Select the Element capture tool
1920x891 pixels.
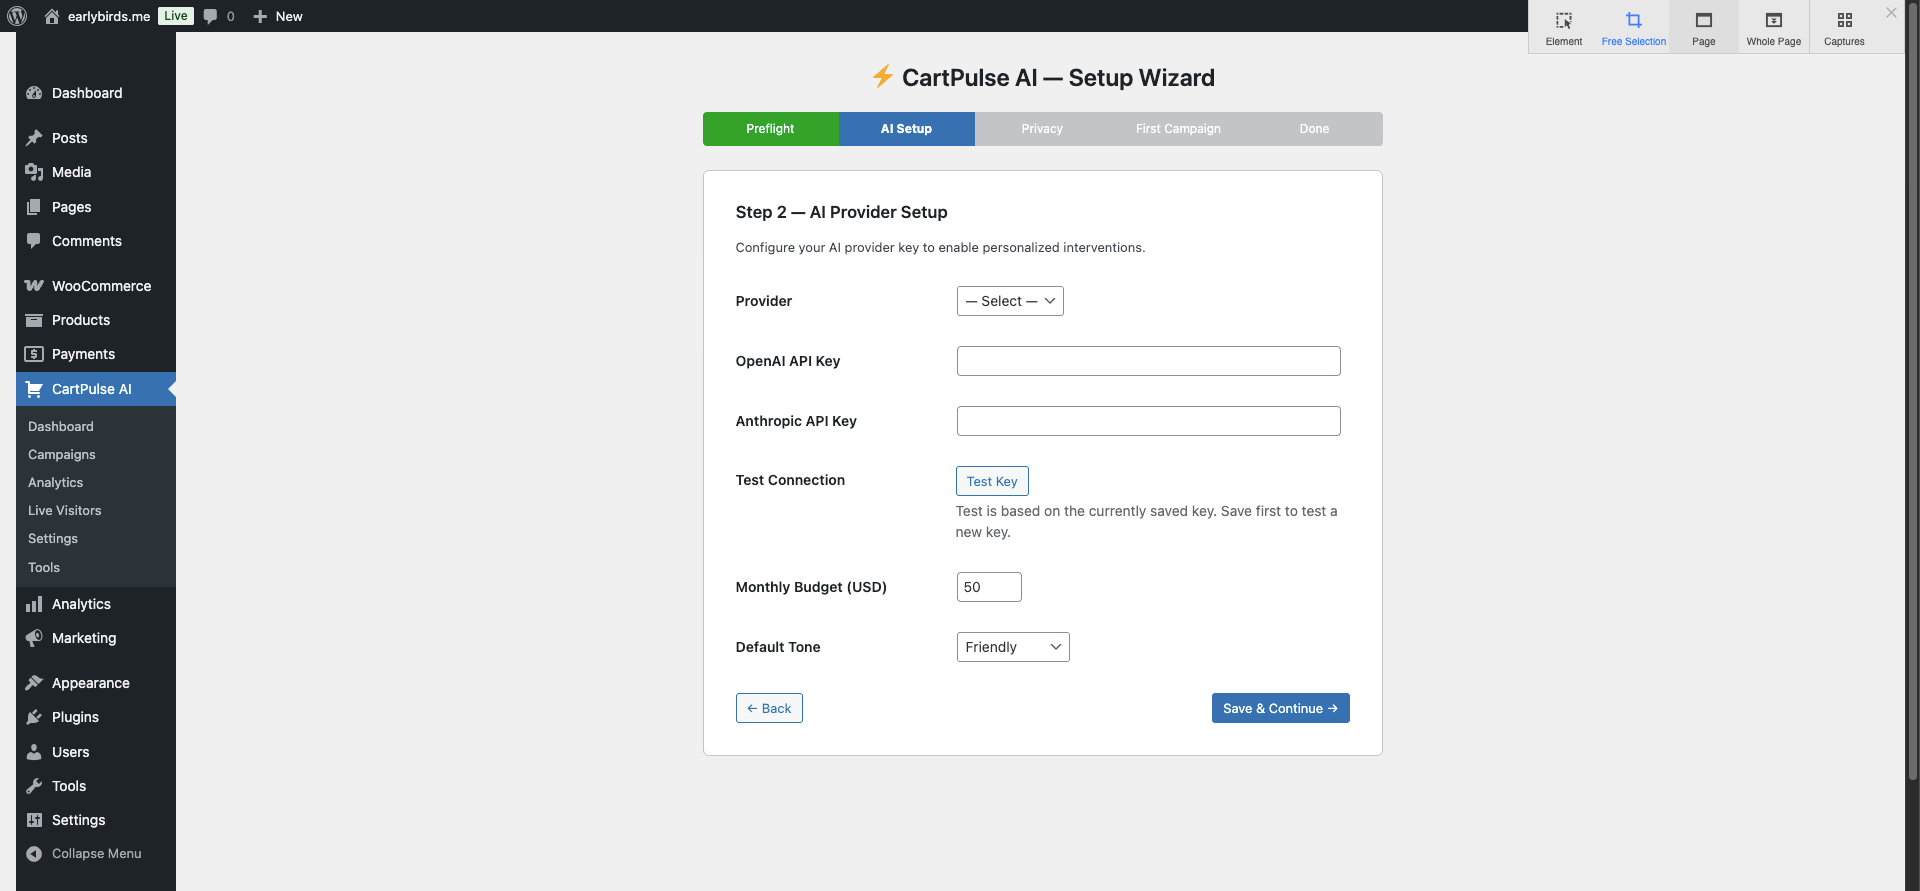(x=1563, y=28)
